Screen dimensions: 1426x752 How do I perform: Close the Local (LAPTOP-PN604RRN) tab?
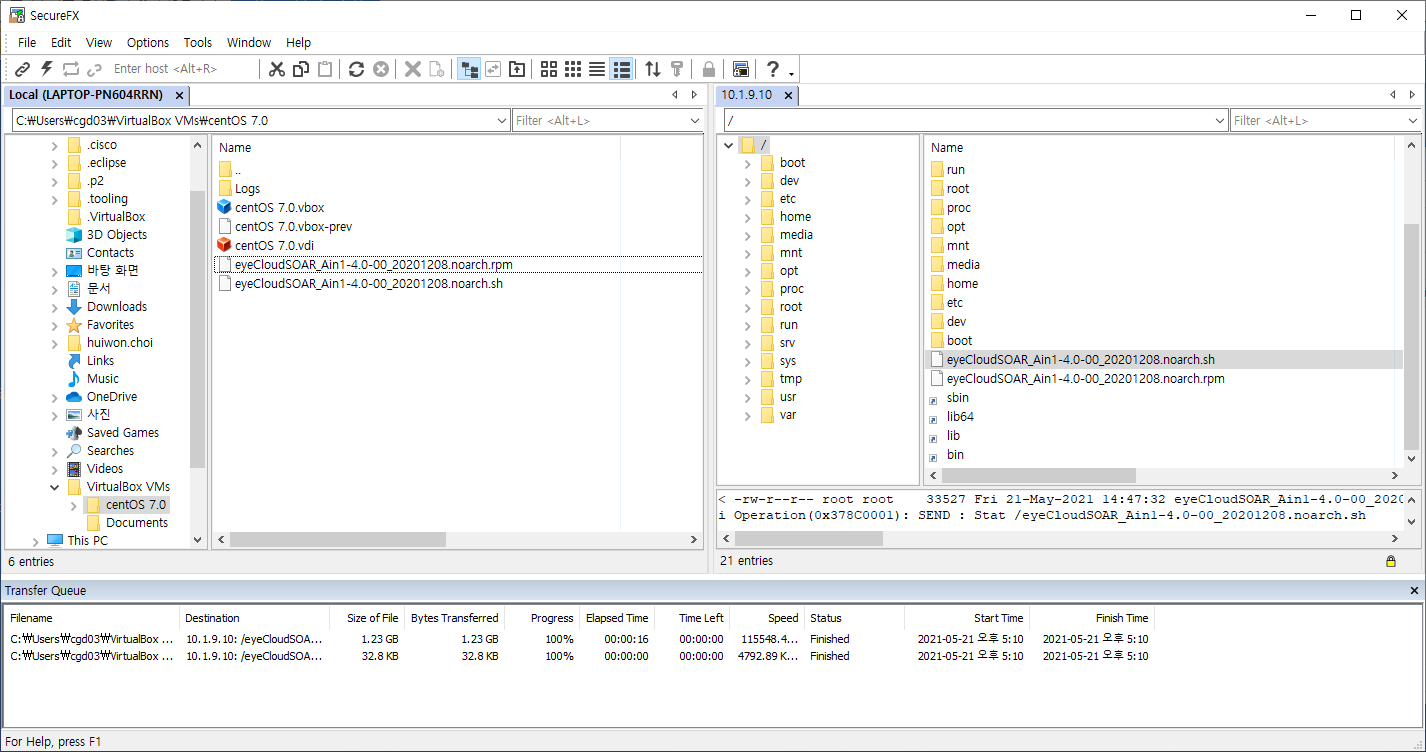[x=179, y=95]
